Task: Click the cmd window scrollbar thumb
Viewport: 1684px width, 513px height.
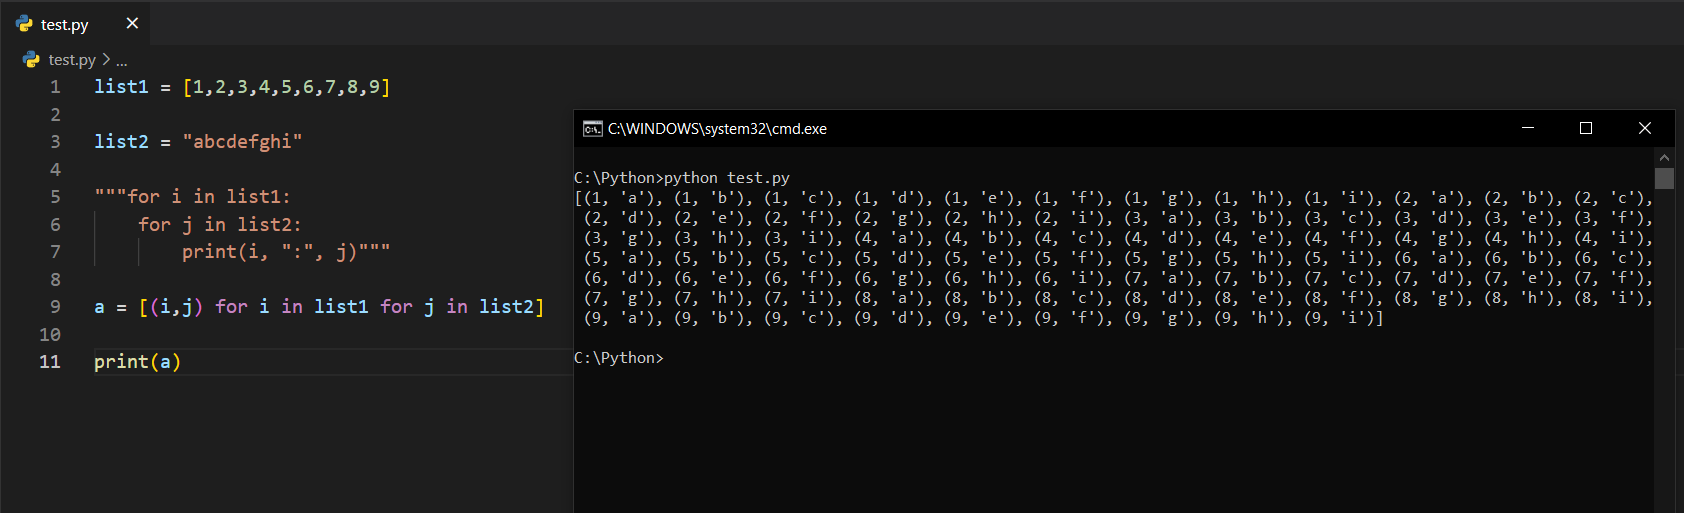Action: [1664, 178]
